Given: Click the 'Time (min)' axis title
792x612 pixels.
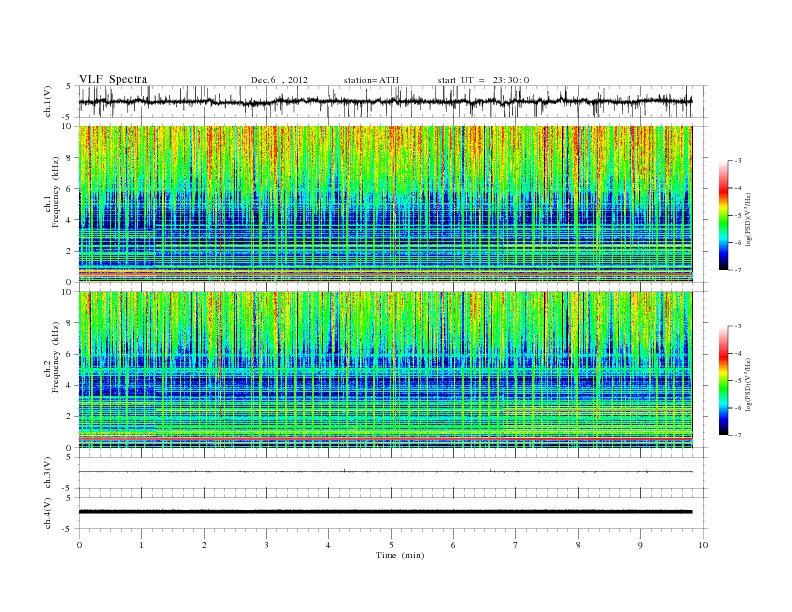Looking at the screenshot, I should 400,555.
